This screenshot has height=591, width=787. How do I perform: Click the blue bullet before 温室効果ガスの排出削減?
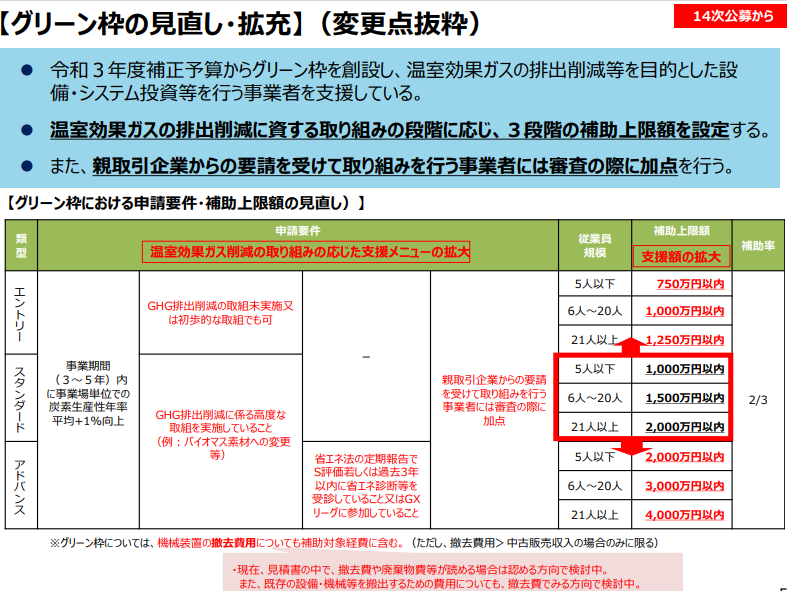click(28, 131)
